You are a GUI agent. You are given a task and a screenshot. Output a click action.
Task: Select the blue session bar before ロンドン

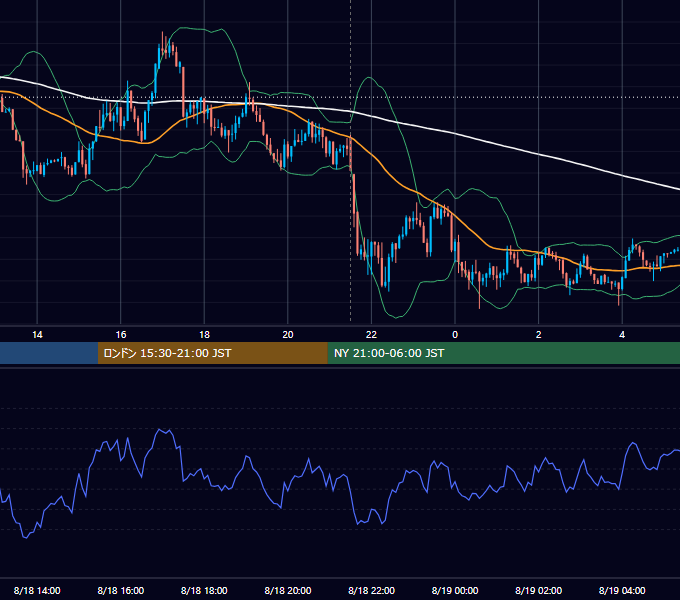coord(49,353)
